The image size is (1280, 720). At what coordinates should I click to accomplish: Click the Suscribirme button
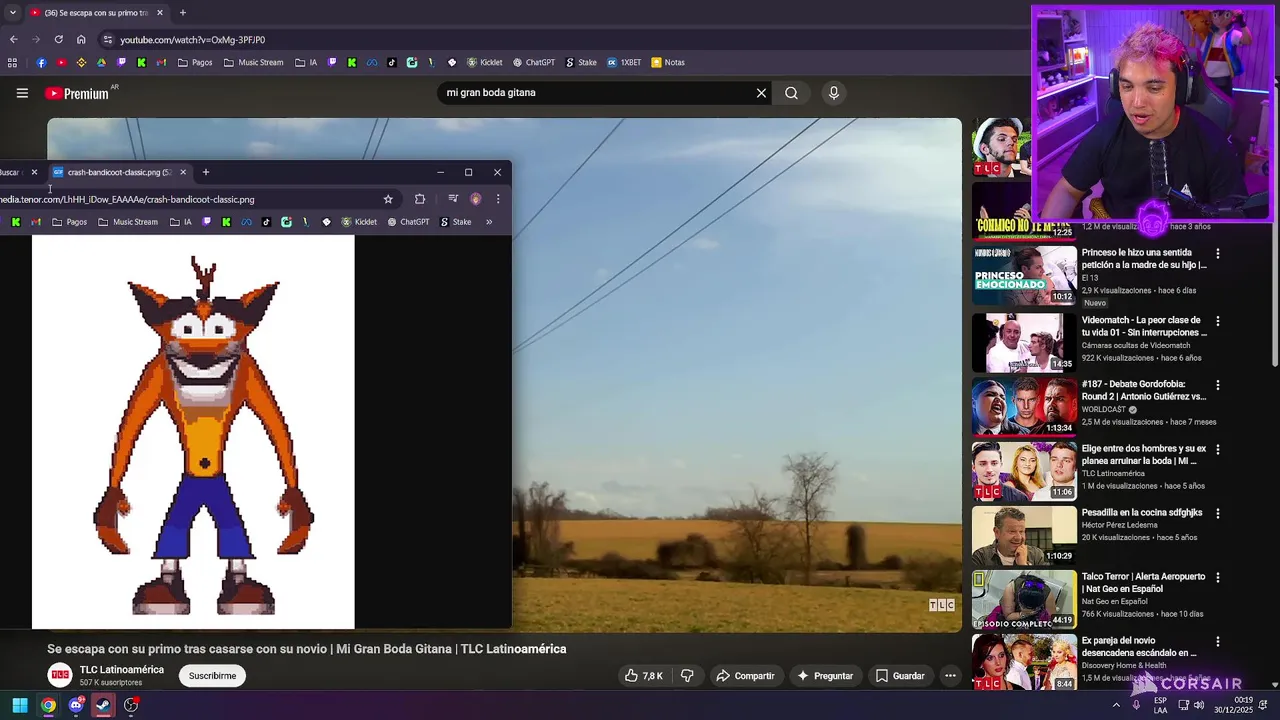[213, 676]
